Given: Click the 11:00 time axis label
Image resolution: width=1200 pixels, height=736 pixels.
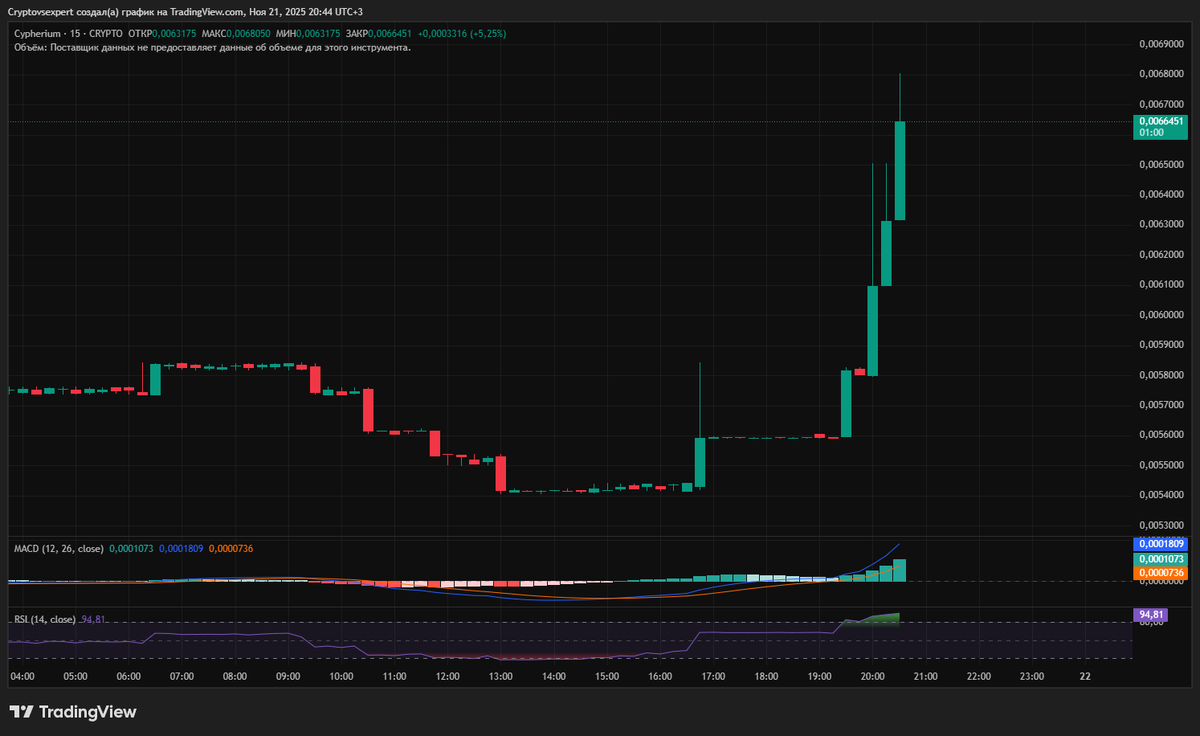Looking at the screenshot, I should (394, 676).
